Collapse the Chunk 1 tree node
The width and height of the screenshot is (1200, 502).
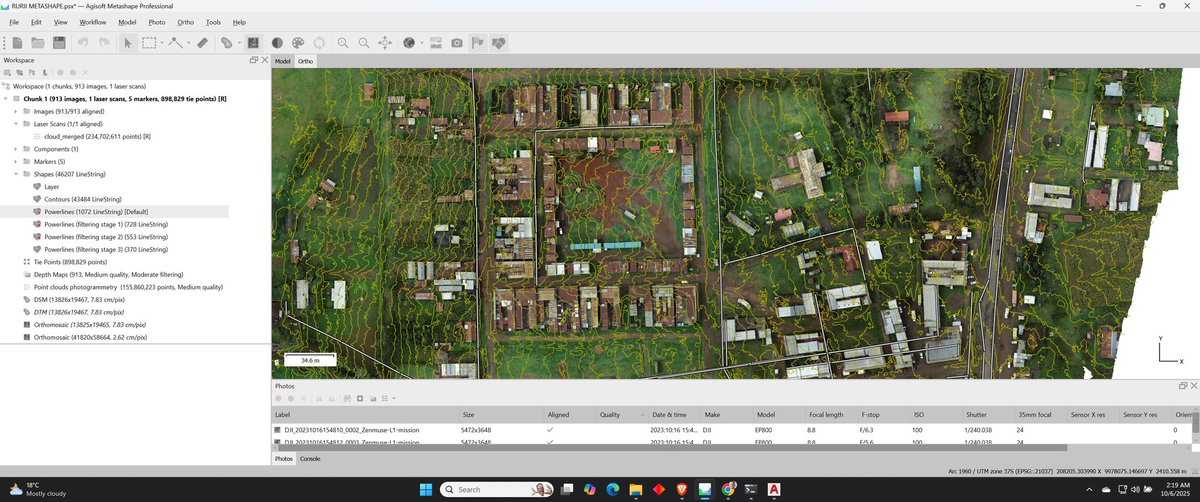[5, 99]
